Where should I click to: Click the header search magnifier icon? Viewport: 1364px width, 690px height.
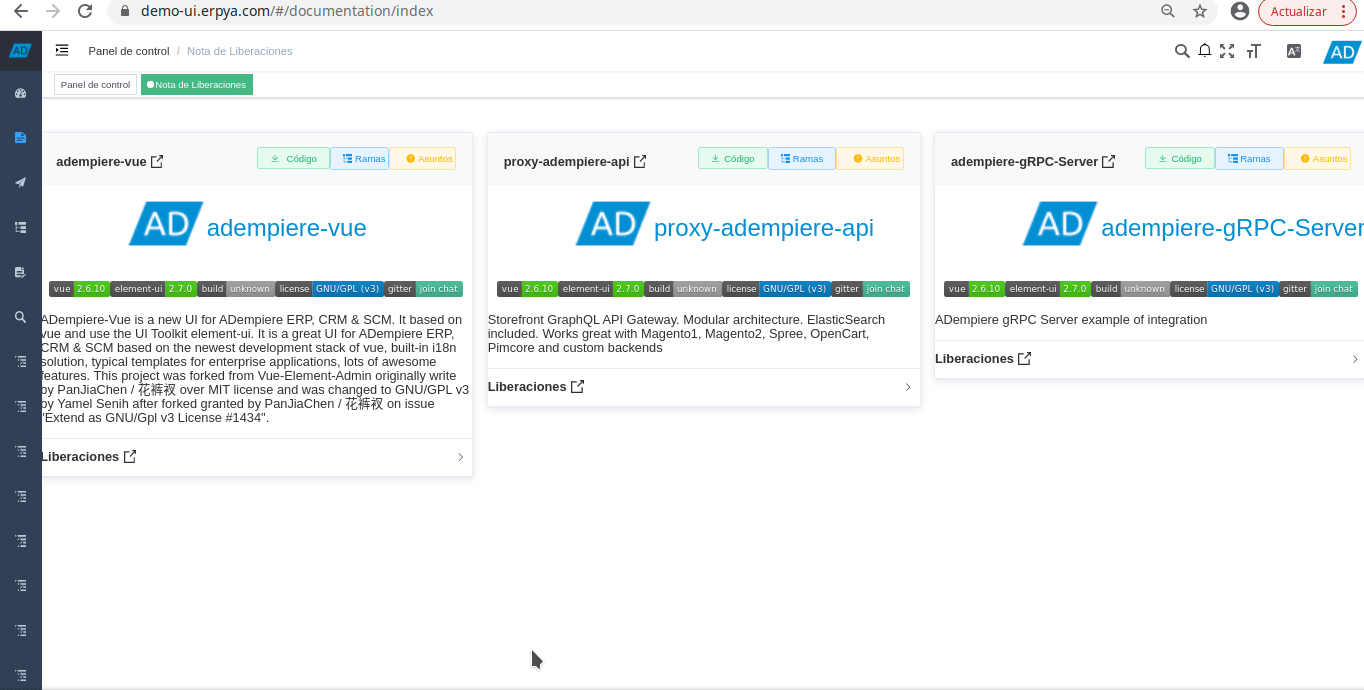1182,51
